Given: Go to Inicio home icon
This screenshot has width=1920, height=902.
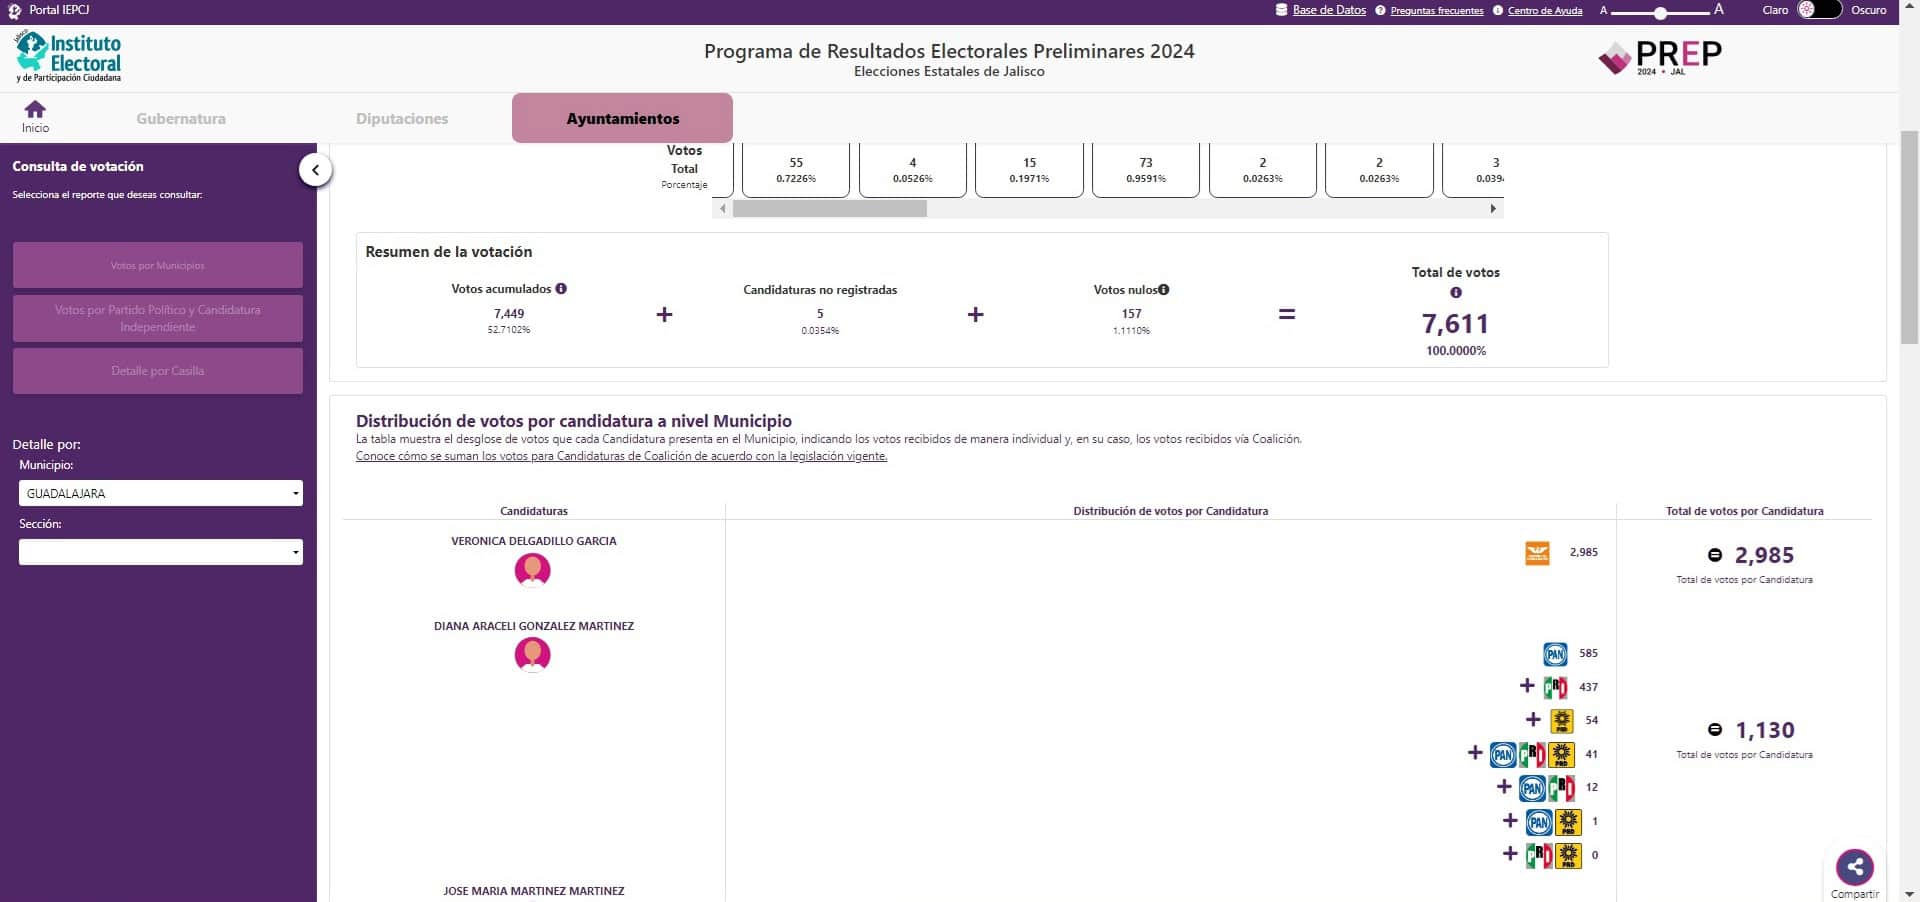Looking at the screenshot, I should pyautogui.click(x=35, y=116).
